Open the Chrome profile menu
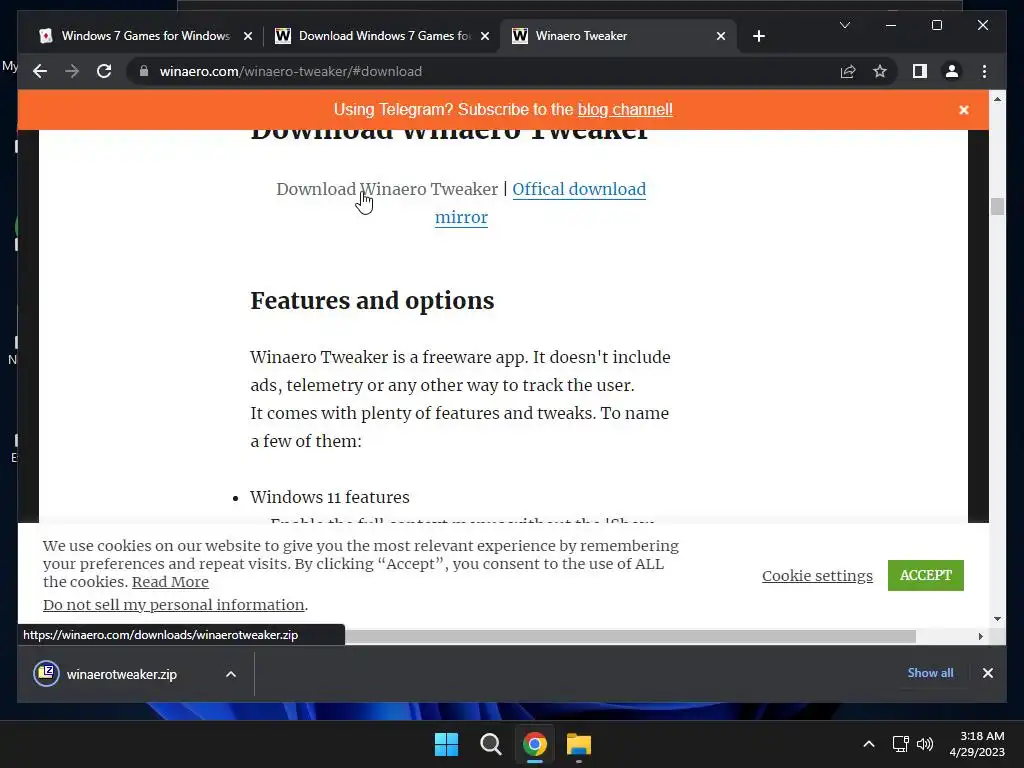The width and height of the screenshot is (1024, 768). tap(952, 71)
